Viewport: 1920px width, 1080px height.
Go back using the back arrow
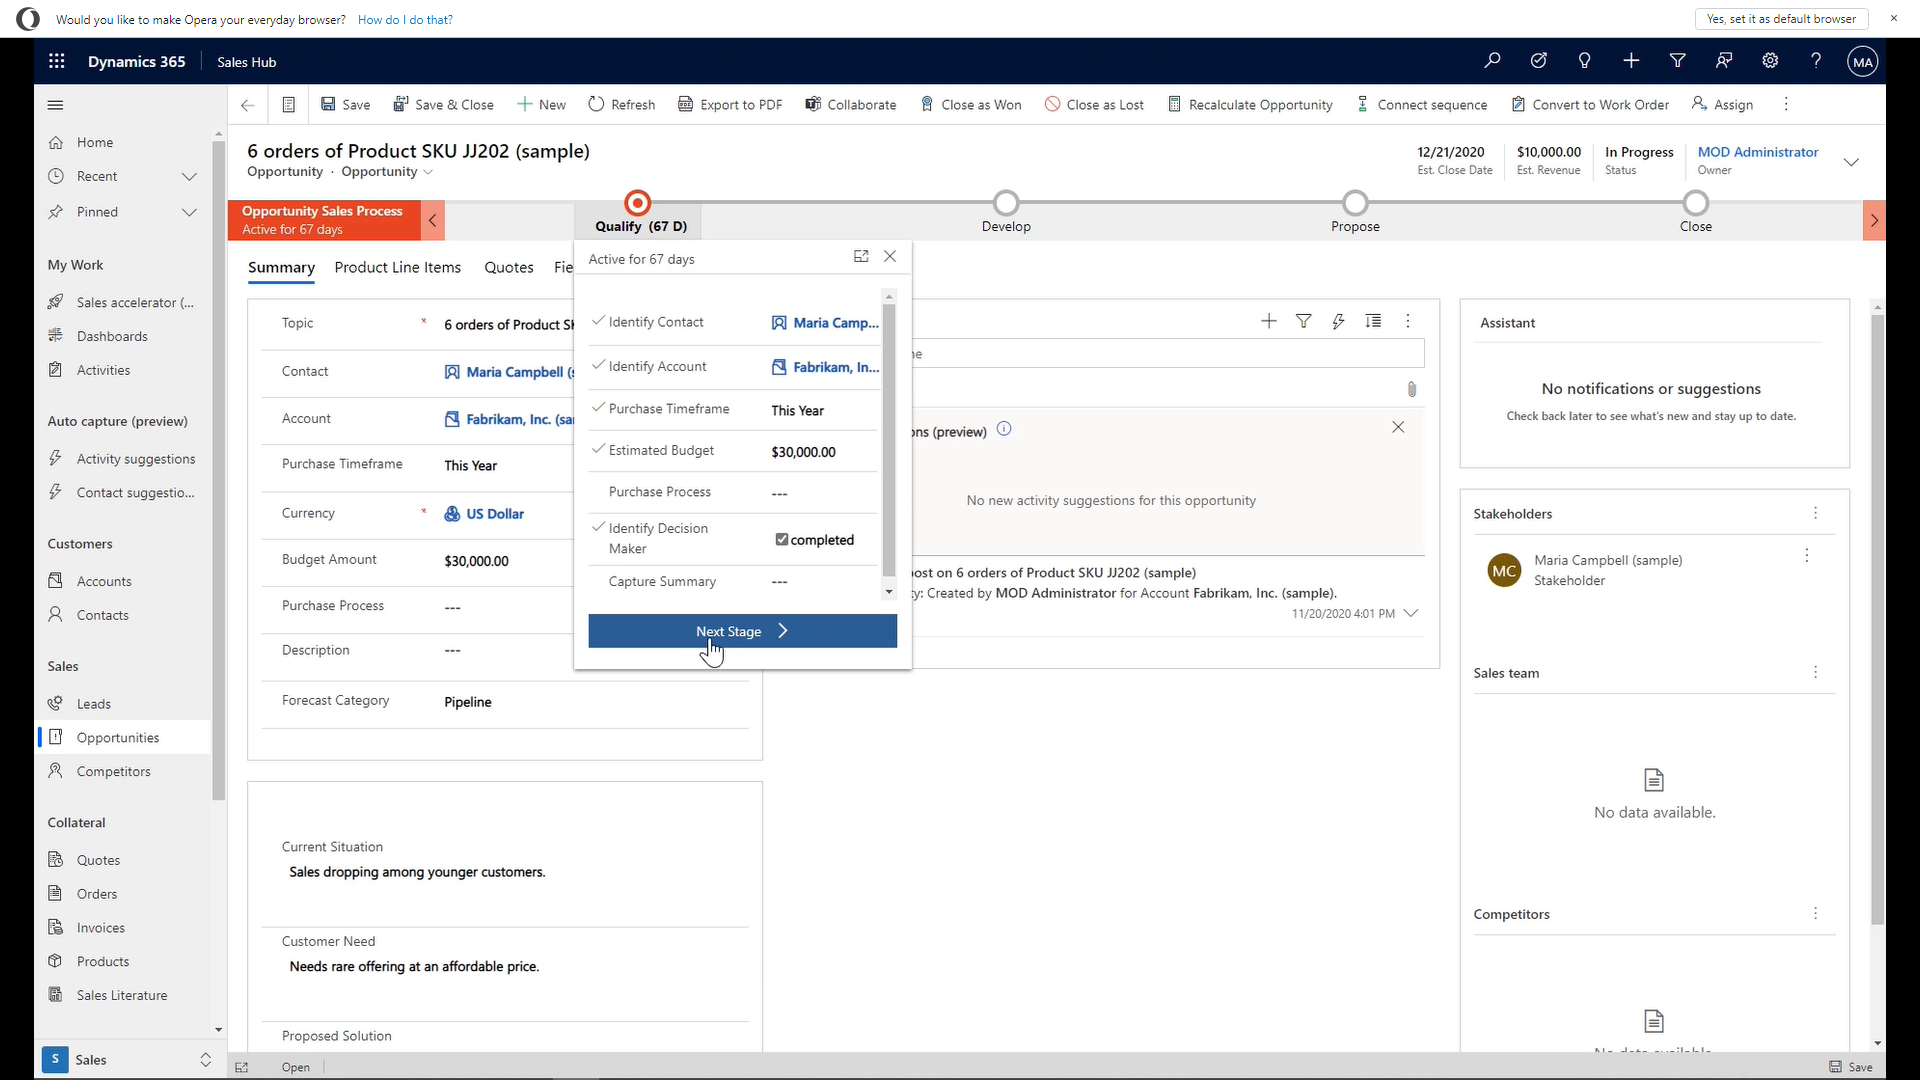(247, 105)
